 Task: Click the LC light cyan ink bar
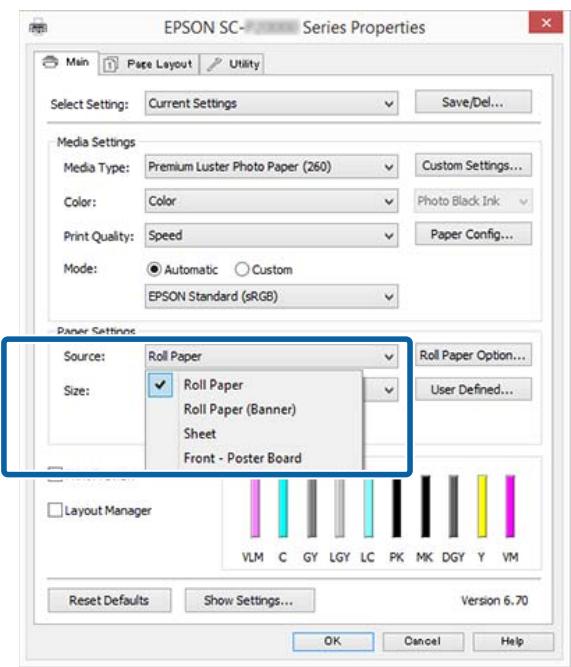(x=368, y=507)
